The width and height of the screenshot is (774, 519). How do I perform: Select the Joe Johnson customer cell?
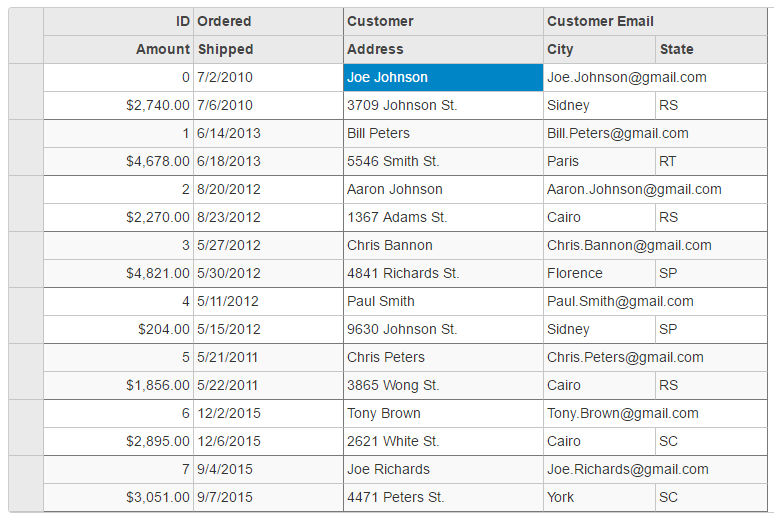click(442, 77)
